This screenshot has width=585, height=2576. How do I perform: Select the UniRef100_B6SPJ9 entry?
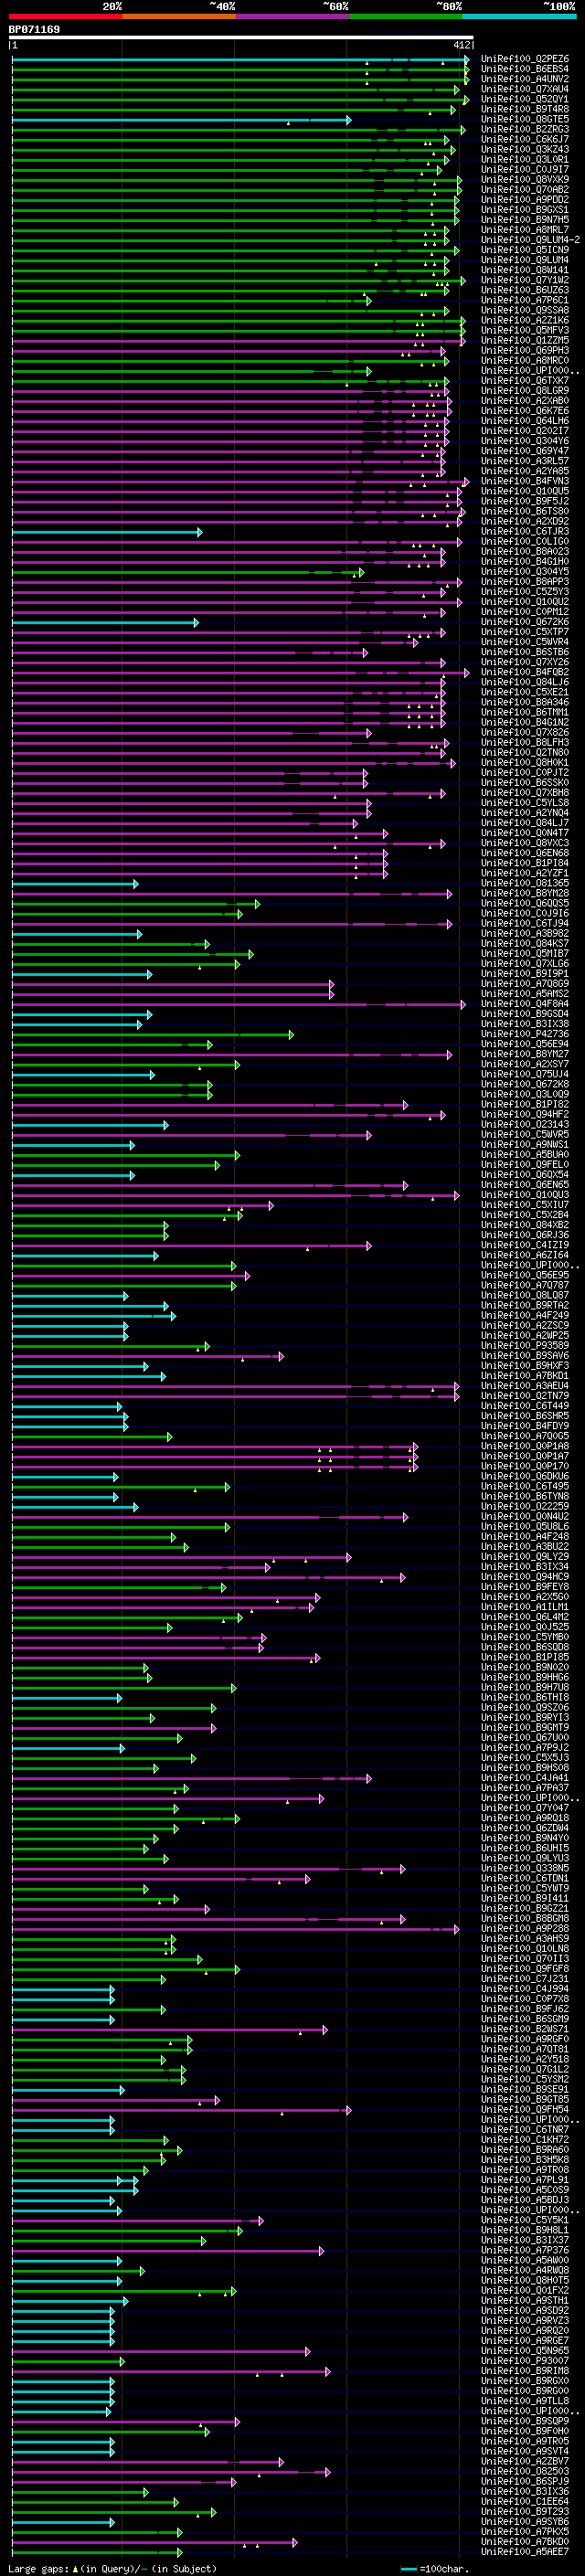click(x=525, y=2481)
